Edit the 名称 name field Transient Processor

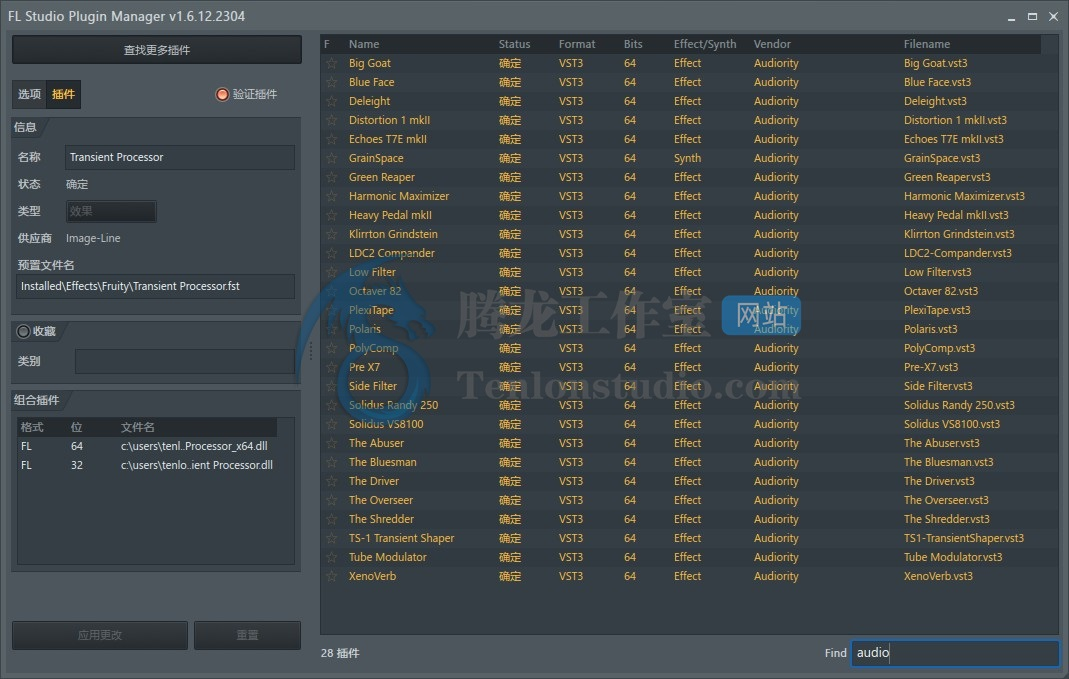point(180,157)
